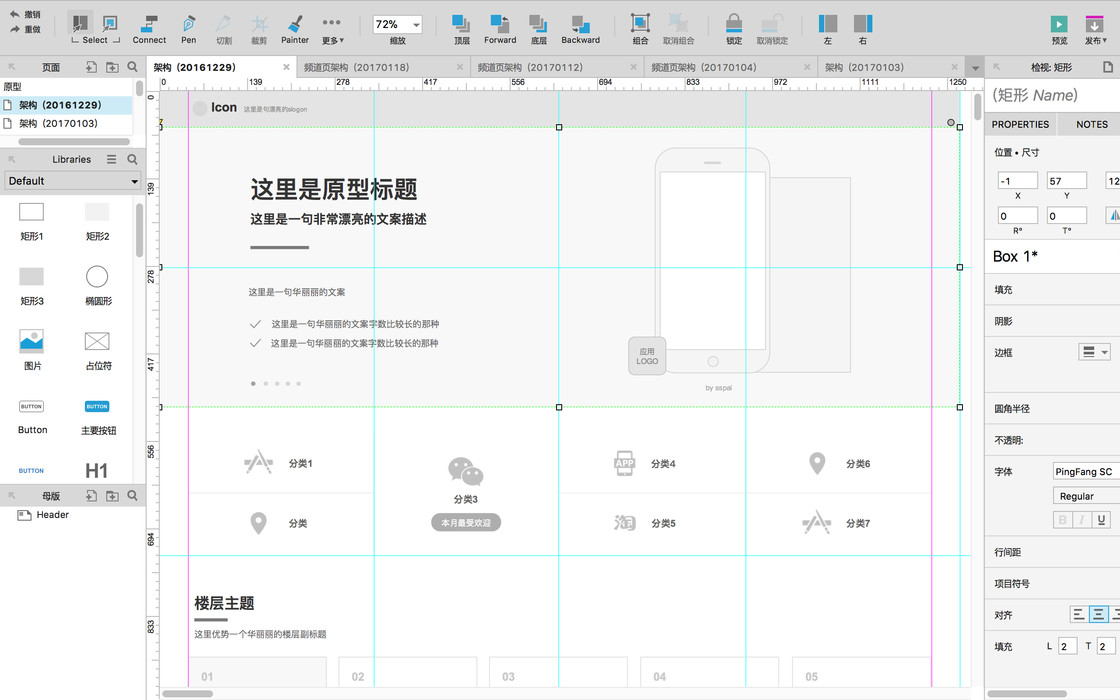This screenshot has width=1120, height=700.
Task: Toggle left text alignment
Action: click(x=1079, y=614)
